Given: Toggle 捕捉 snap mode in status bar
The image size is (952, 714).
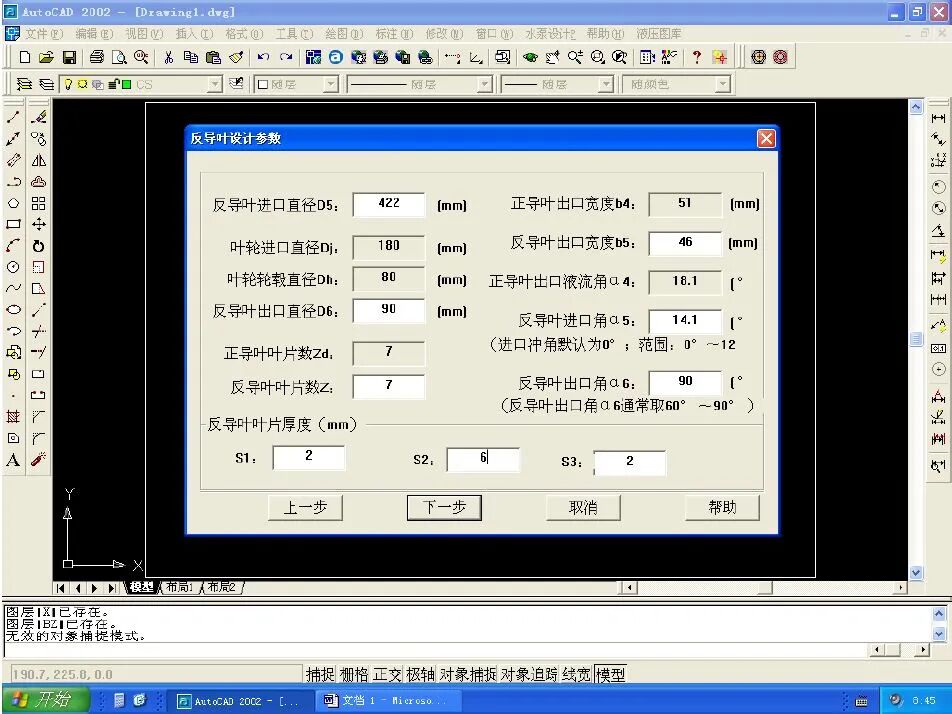Looking at the screenshot, I should pos(320,674).
